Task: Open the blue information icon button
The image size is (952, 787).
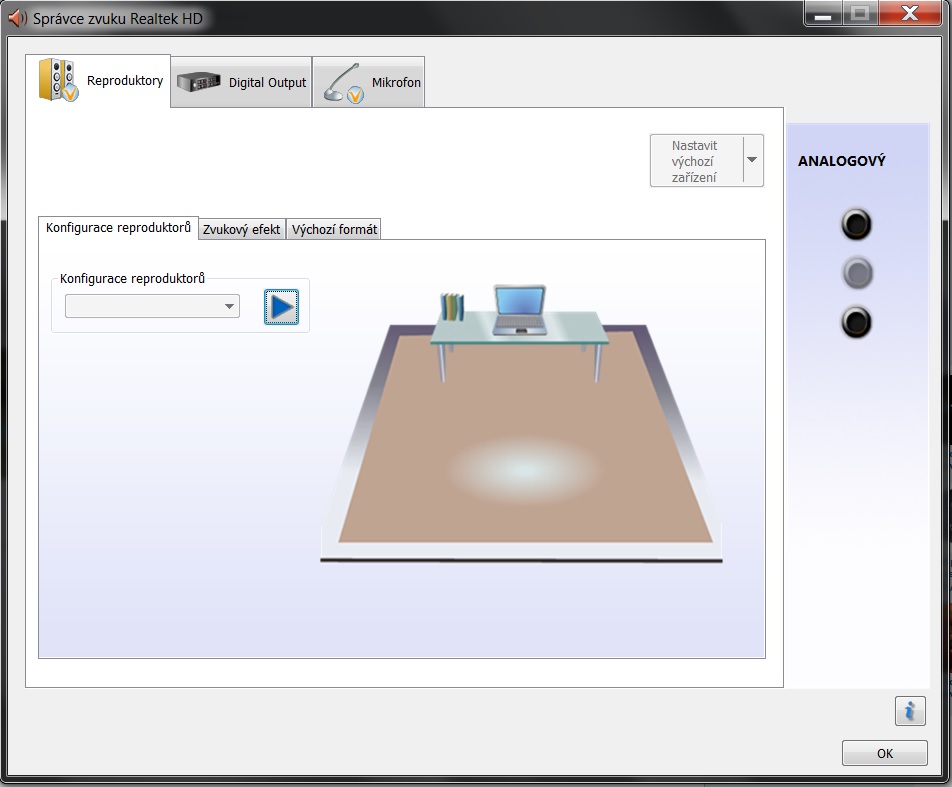Action: pos(910,710)
